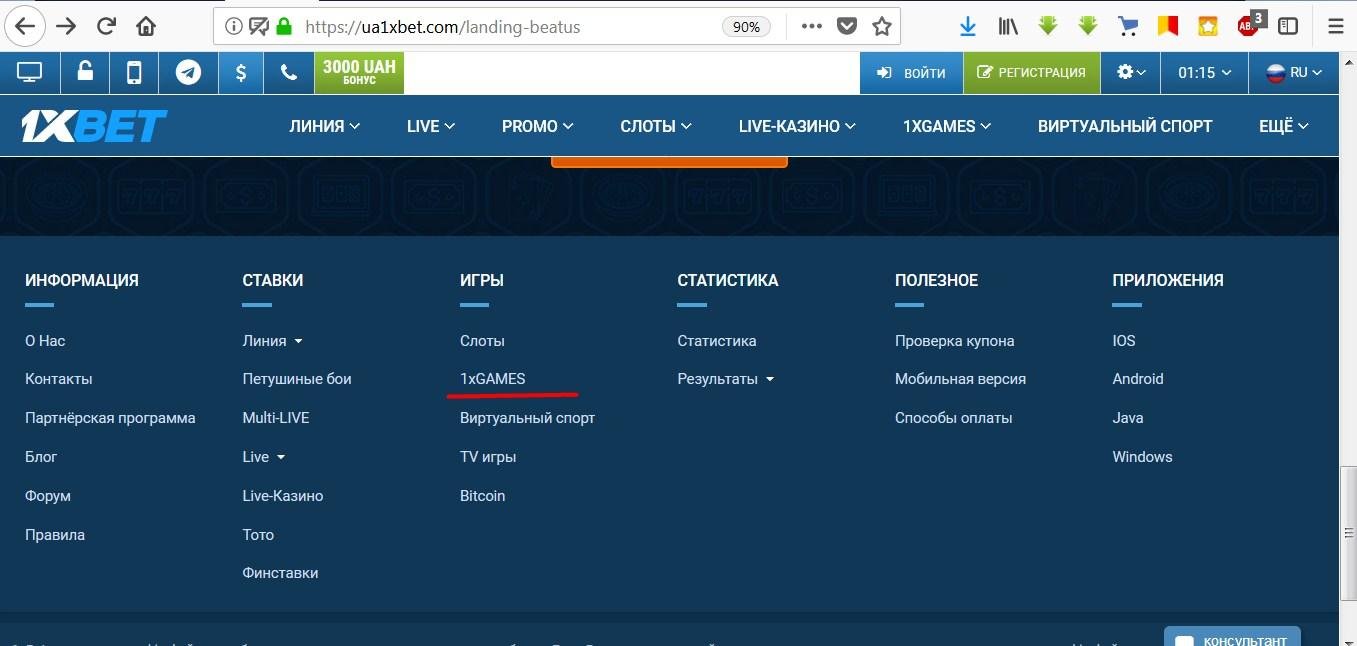1357x646 pixels.
Task: Toggle the browser sidebar icon
Action: tap(1289, 27)
